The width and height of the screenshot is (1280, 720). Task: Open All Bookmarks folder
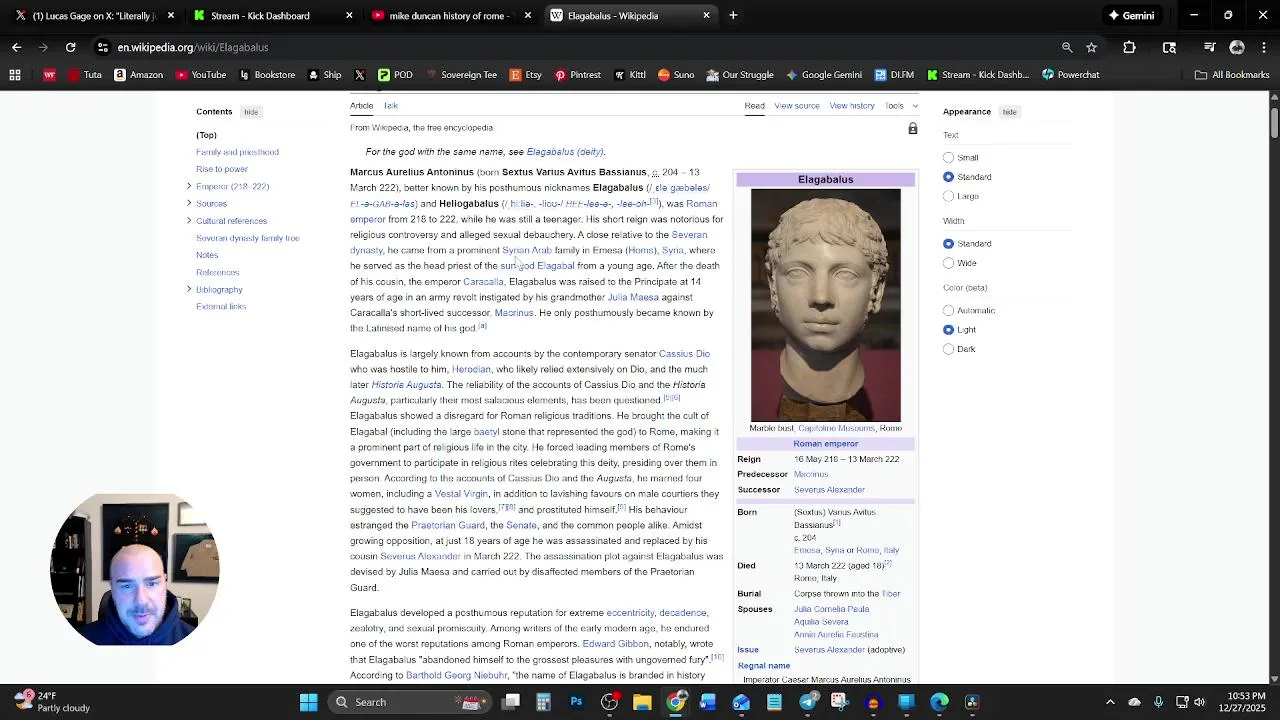coord(1232,74)
